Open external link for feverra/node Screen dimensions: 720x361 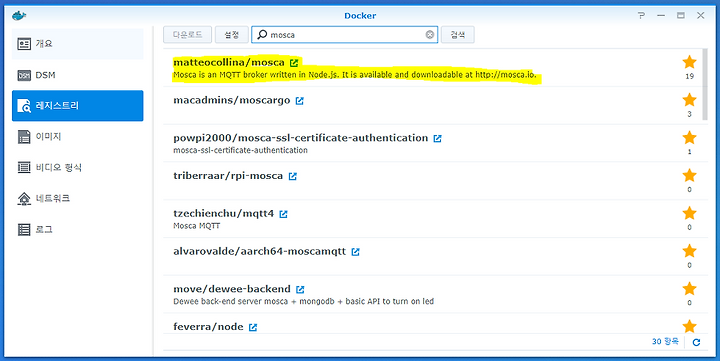tap(253, 327)
